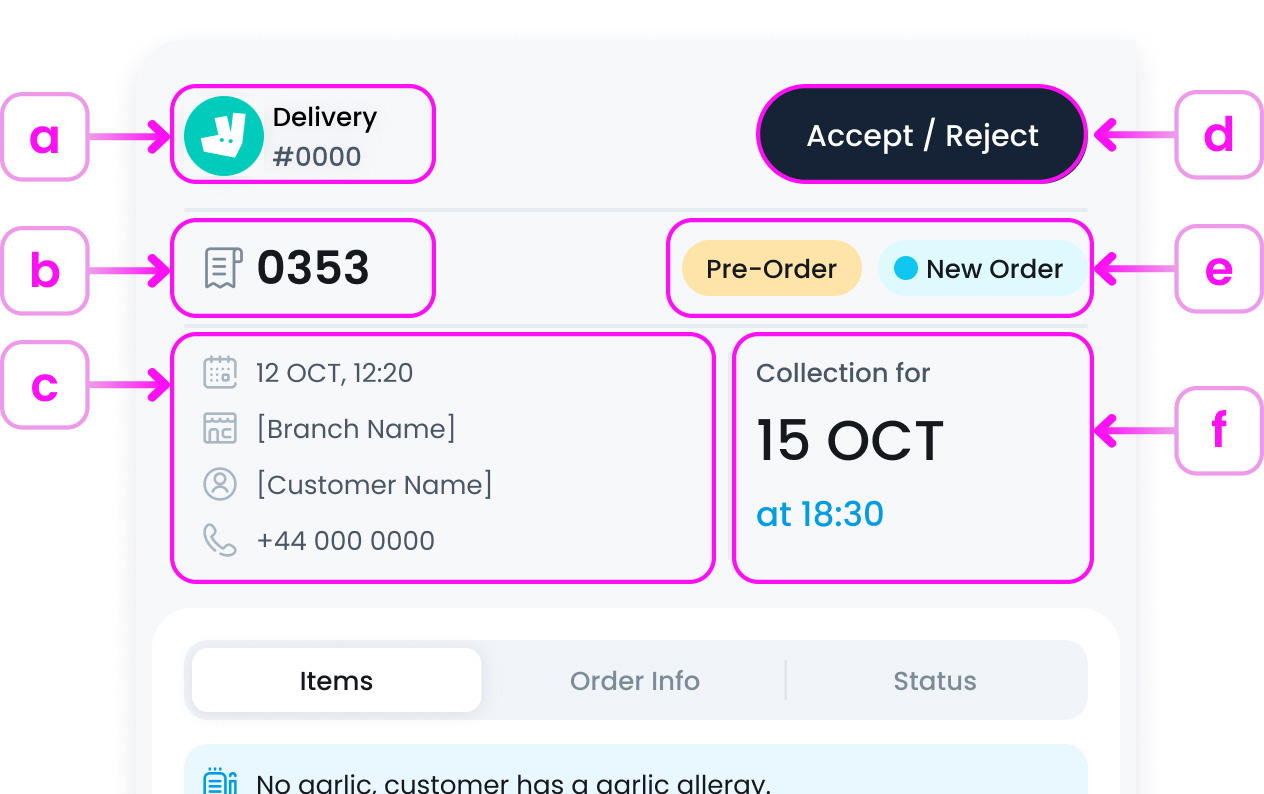This screenshot has width=1264, height=794.
Task: Click the Pre-Order badge
Action: (x=771, y=269)
